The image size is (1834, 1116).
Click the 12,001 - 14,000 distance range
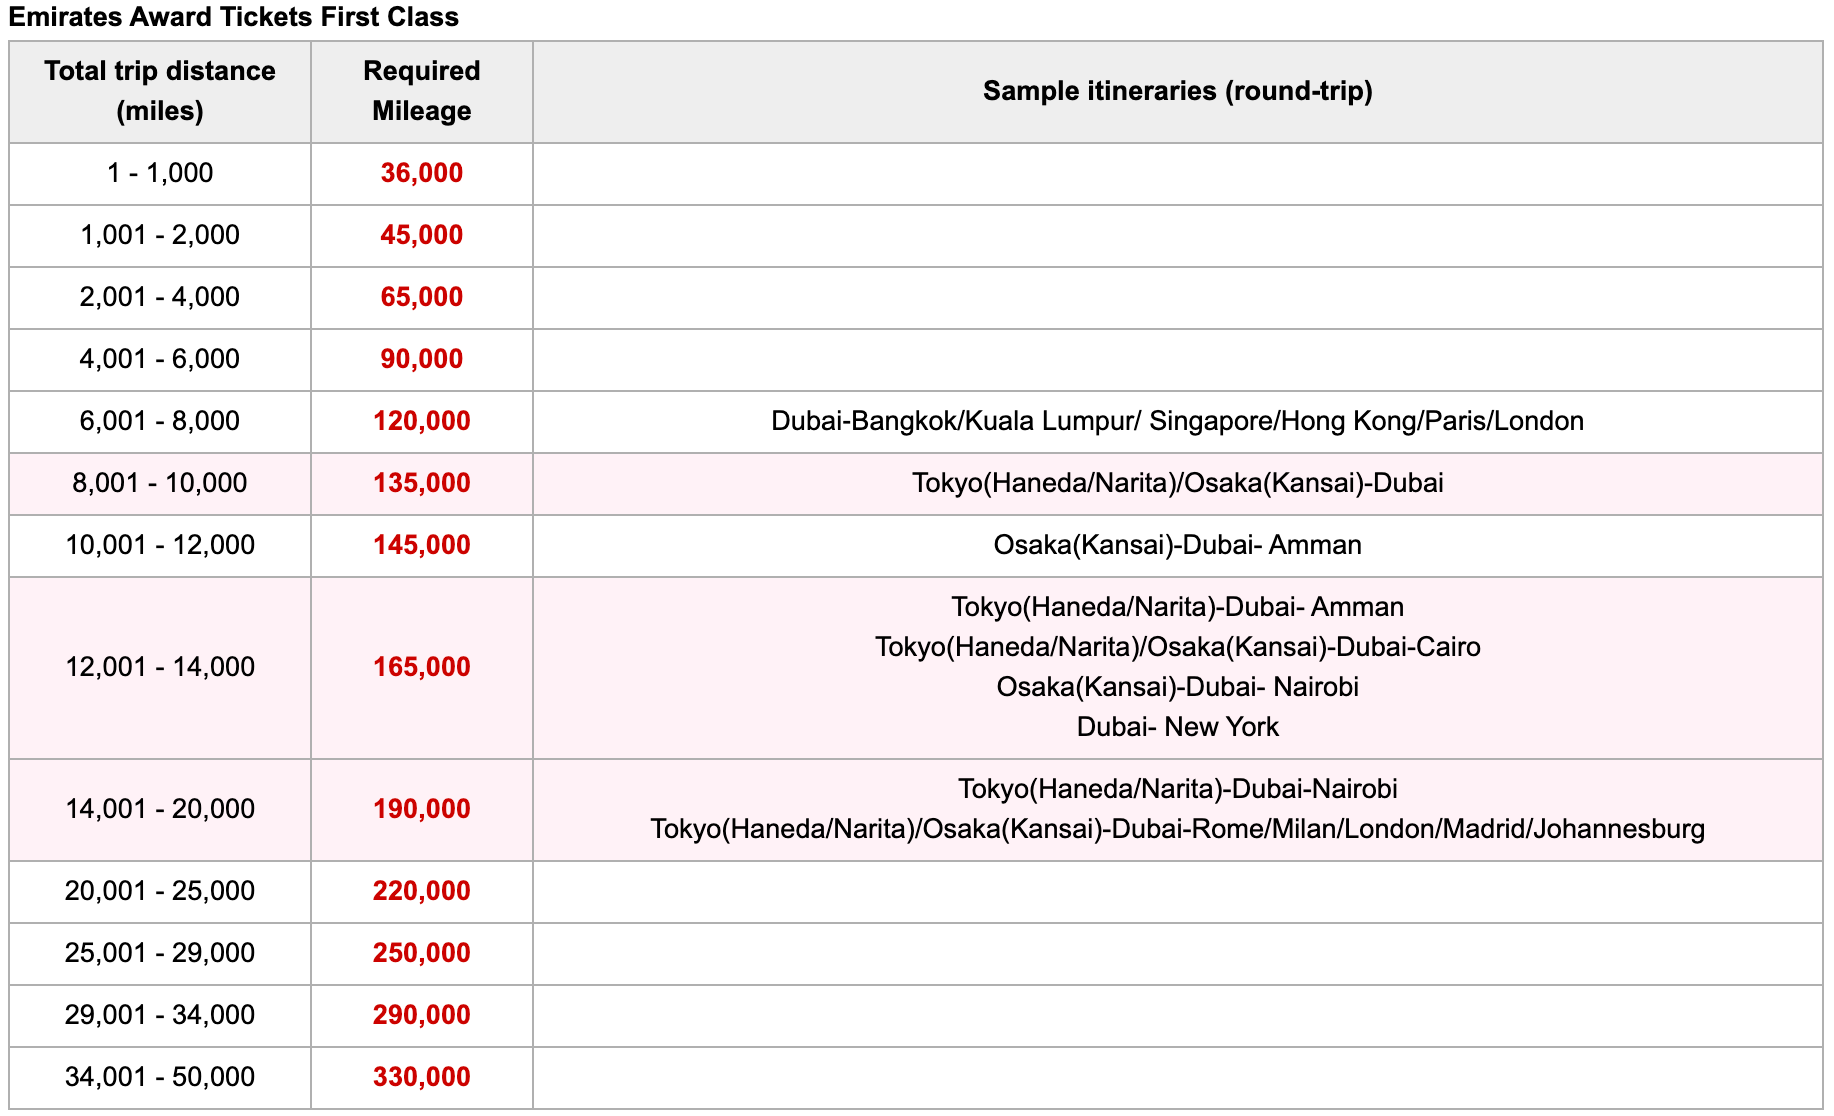coord(160,666)
